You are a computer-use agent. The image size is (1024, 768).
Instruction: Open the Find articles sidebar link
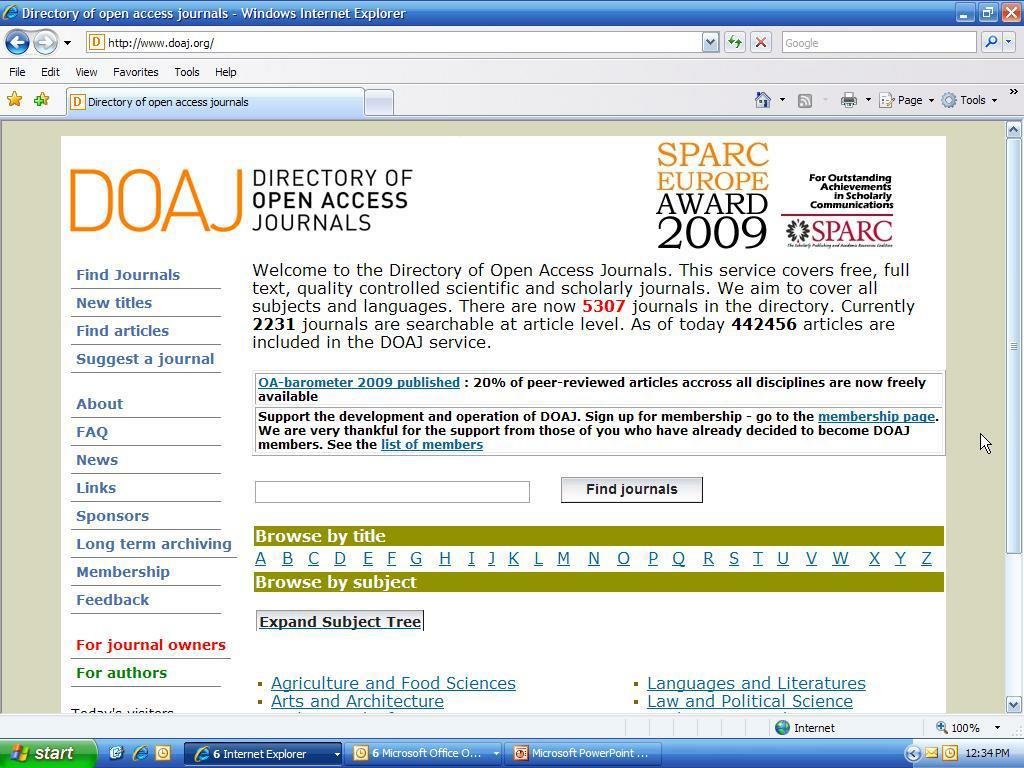(122, 331)
